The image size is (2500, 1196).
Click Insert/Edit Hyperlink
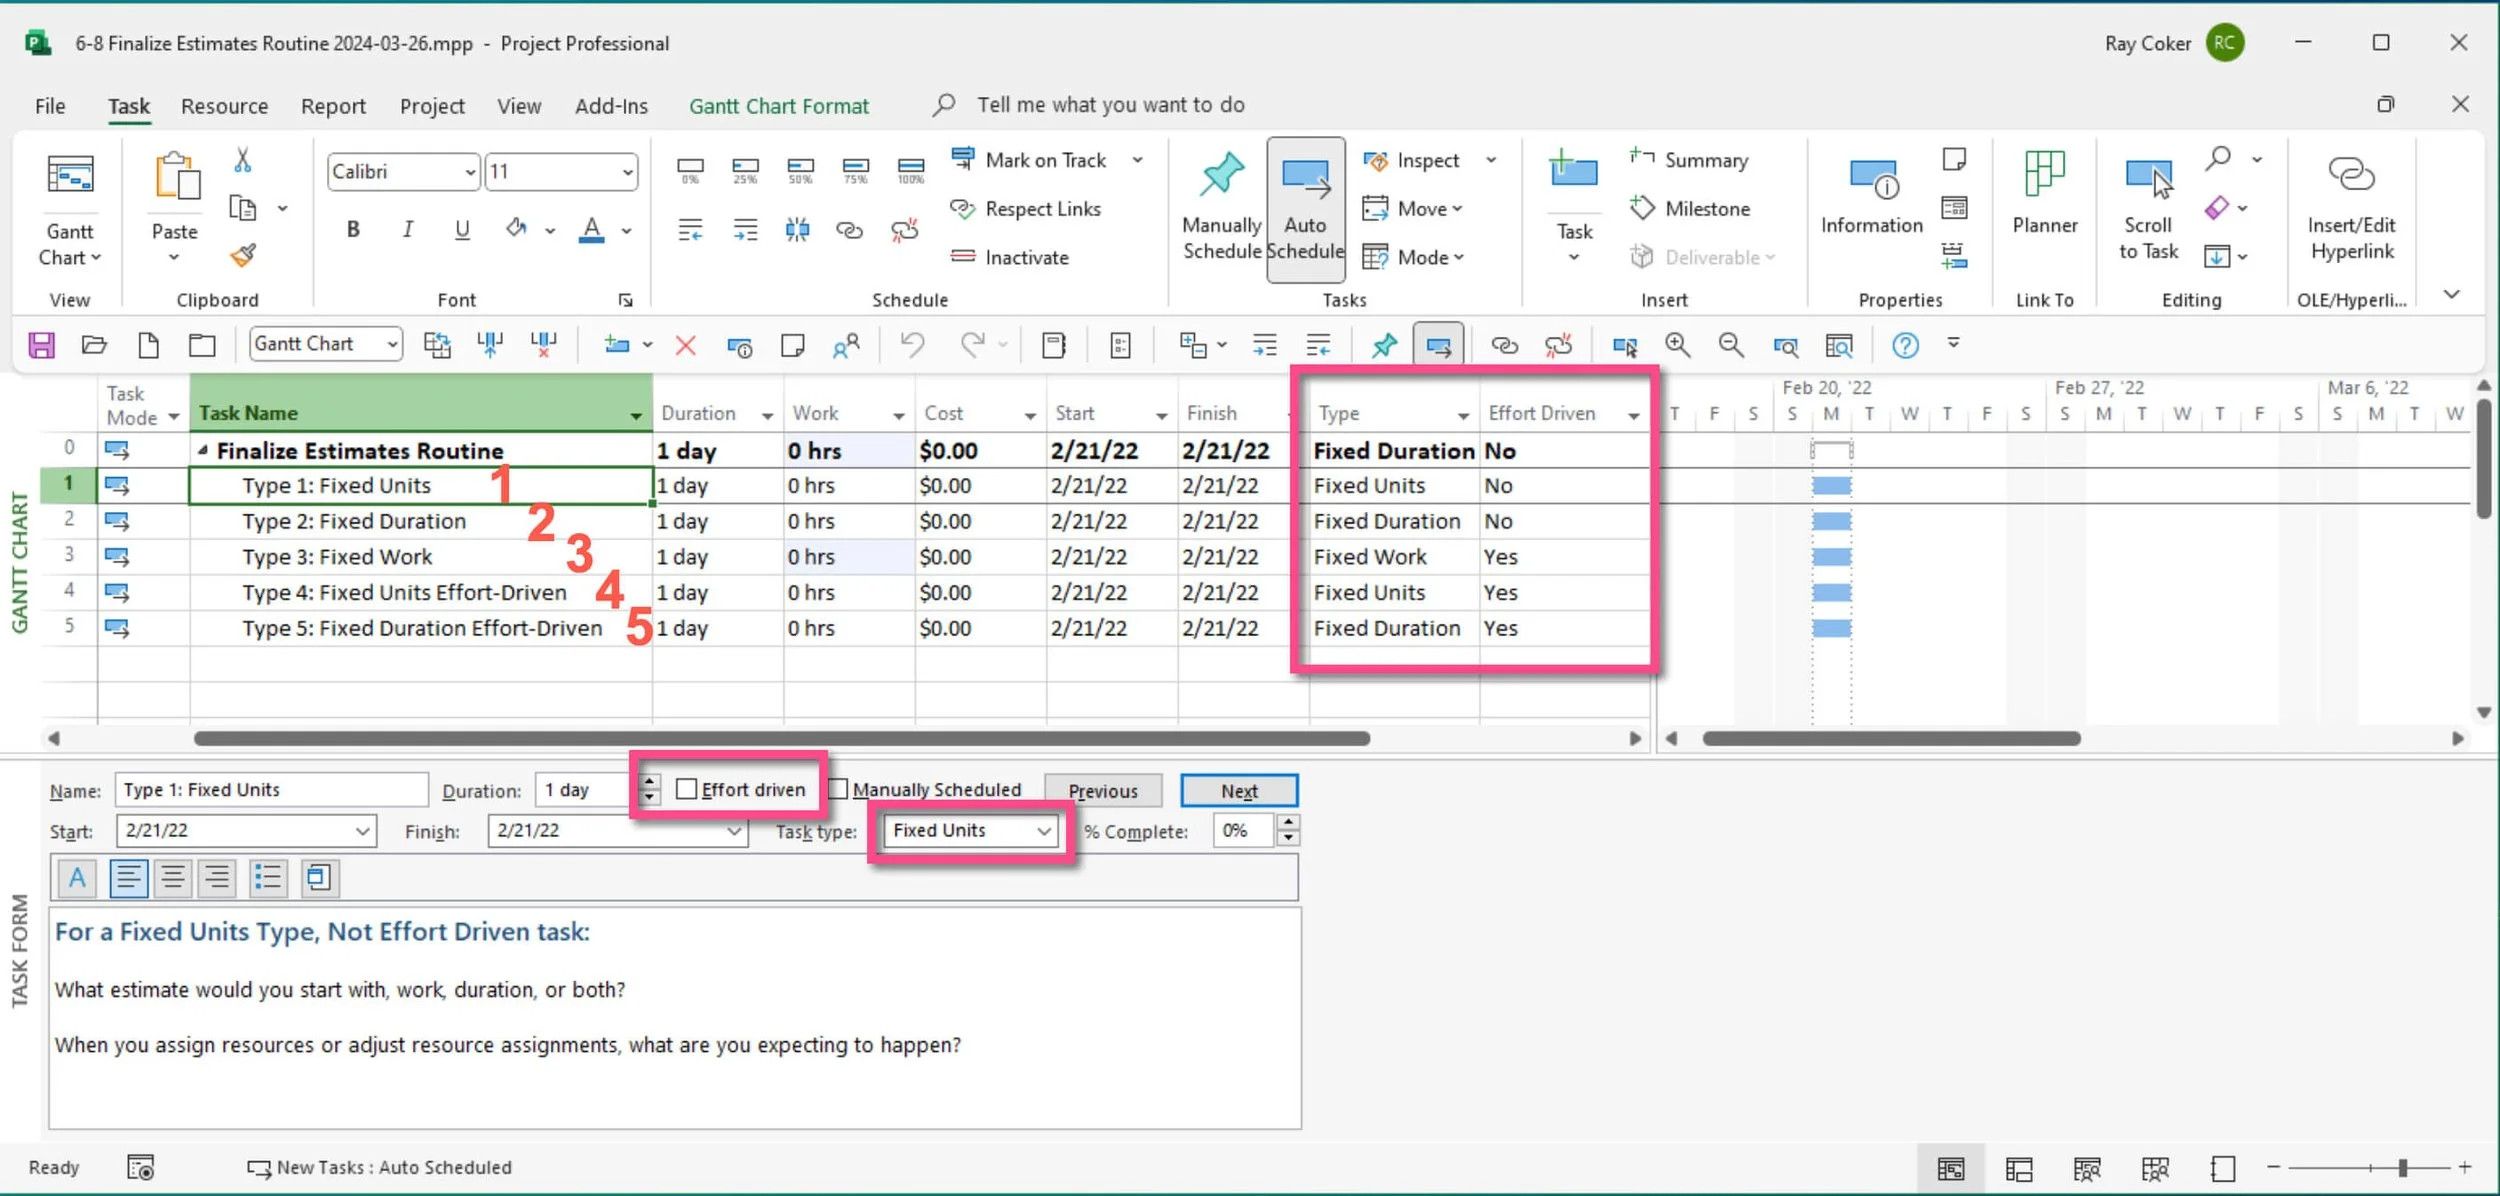[2351, 208]
